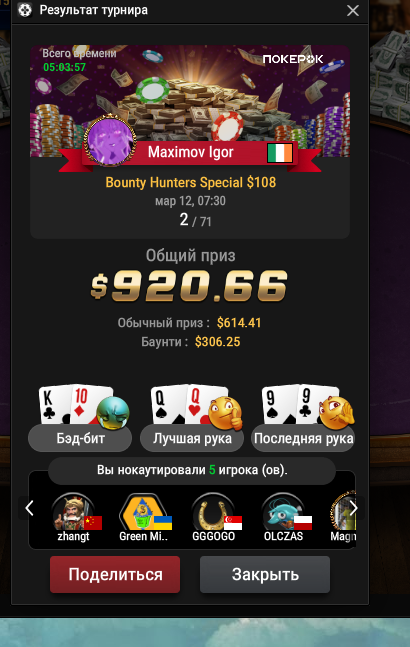Image resolution: width=410 pixels, height=647 pixels.
Task: Show previous knocked-out players with left arrow
Action: coord(29,508)
